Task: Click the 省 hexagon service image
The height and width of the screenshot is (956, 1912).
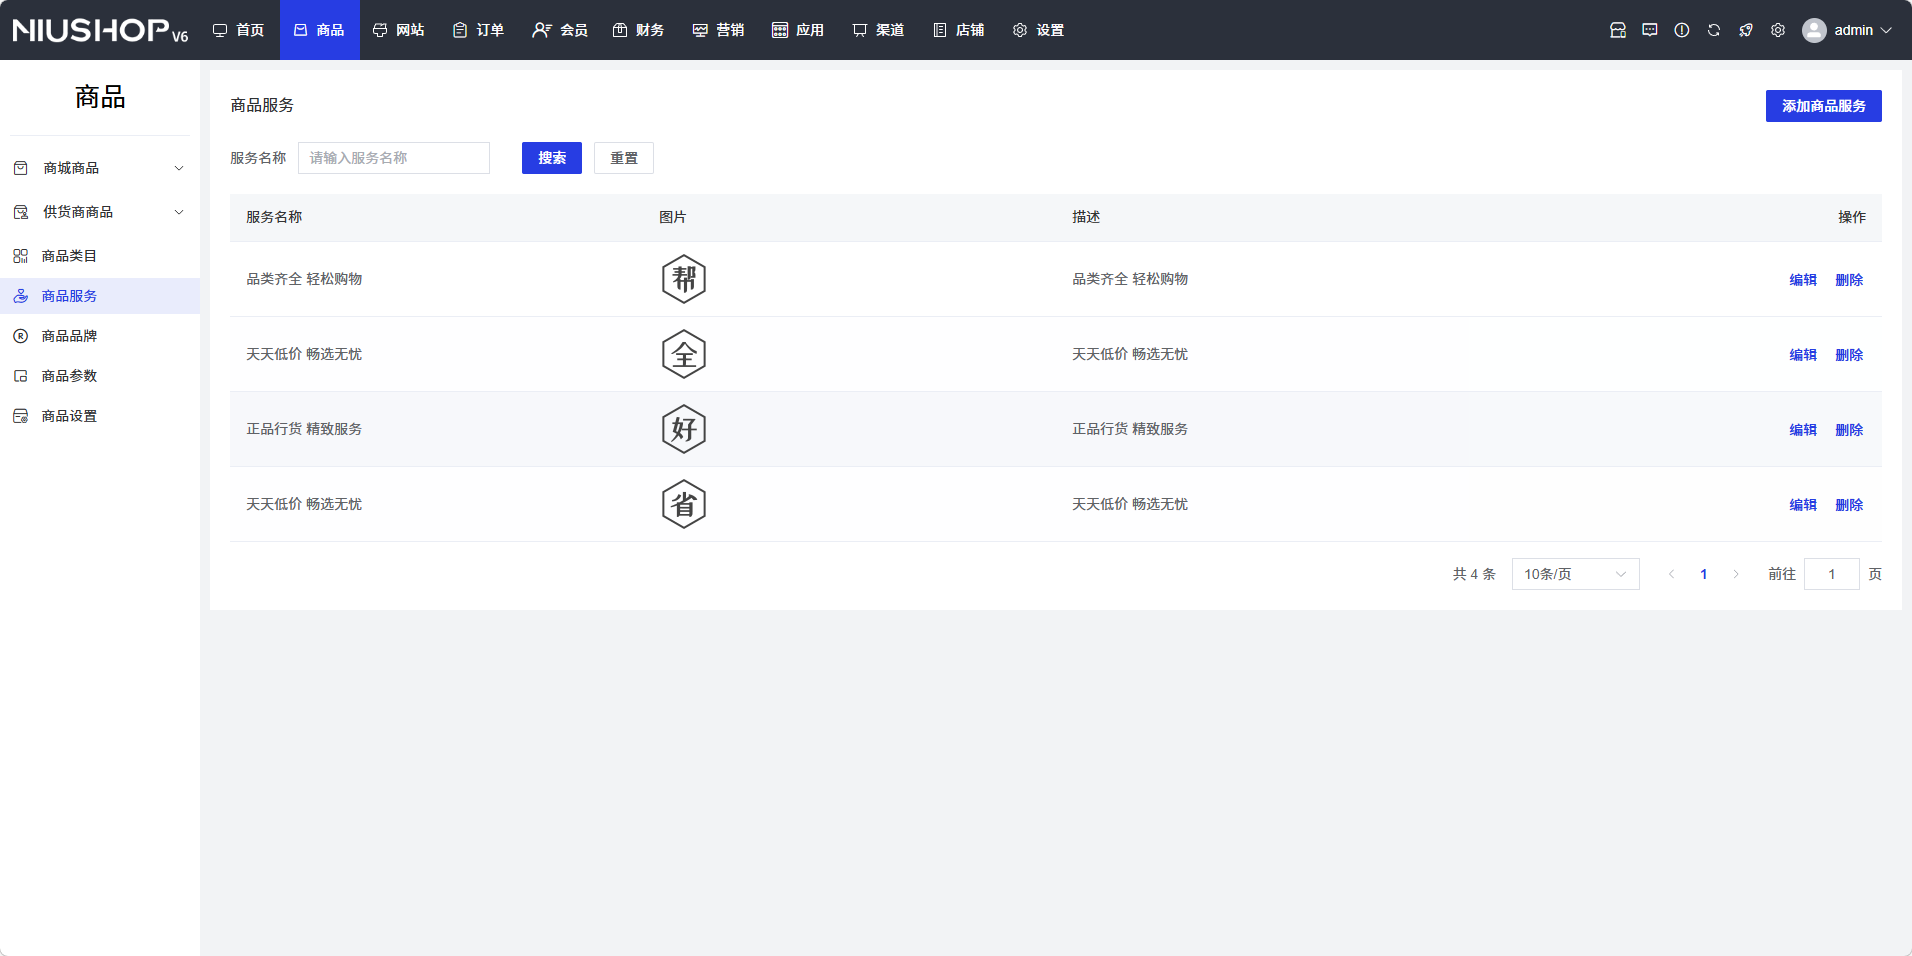Action: 684,504
